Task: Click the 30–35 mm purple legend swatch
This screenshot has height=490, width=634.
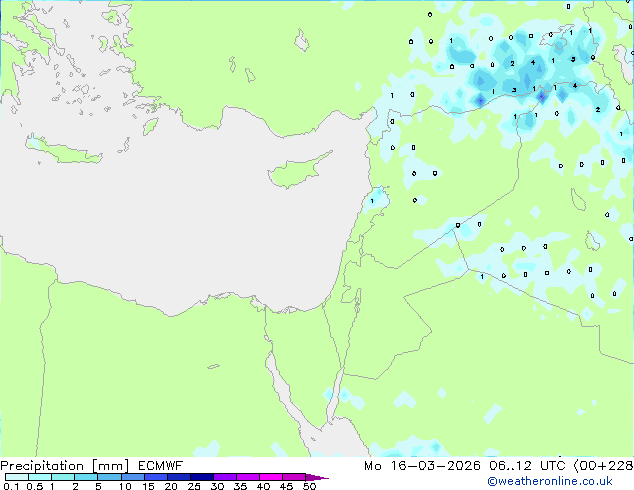Action: [x=224, y=477]
